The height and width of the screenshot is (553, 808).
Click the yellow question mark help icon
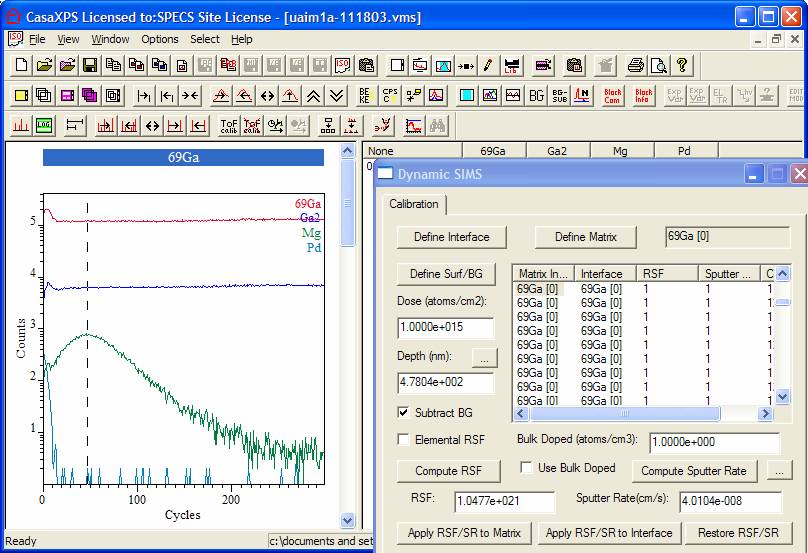click(x=682, y=66)
